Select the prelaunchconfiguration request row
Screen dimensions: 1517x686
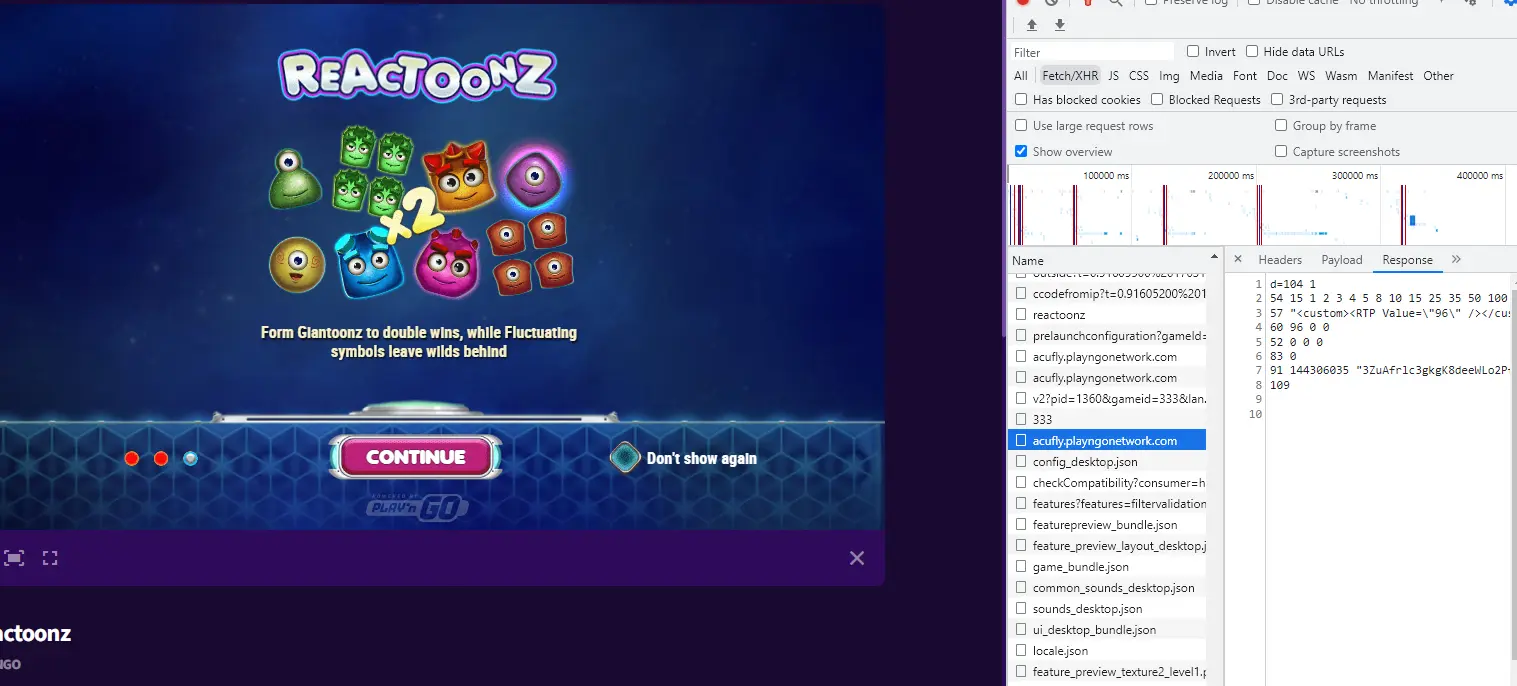coord(1107,335)
